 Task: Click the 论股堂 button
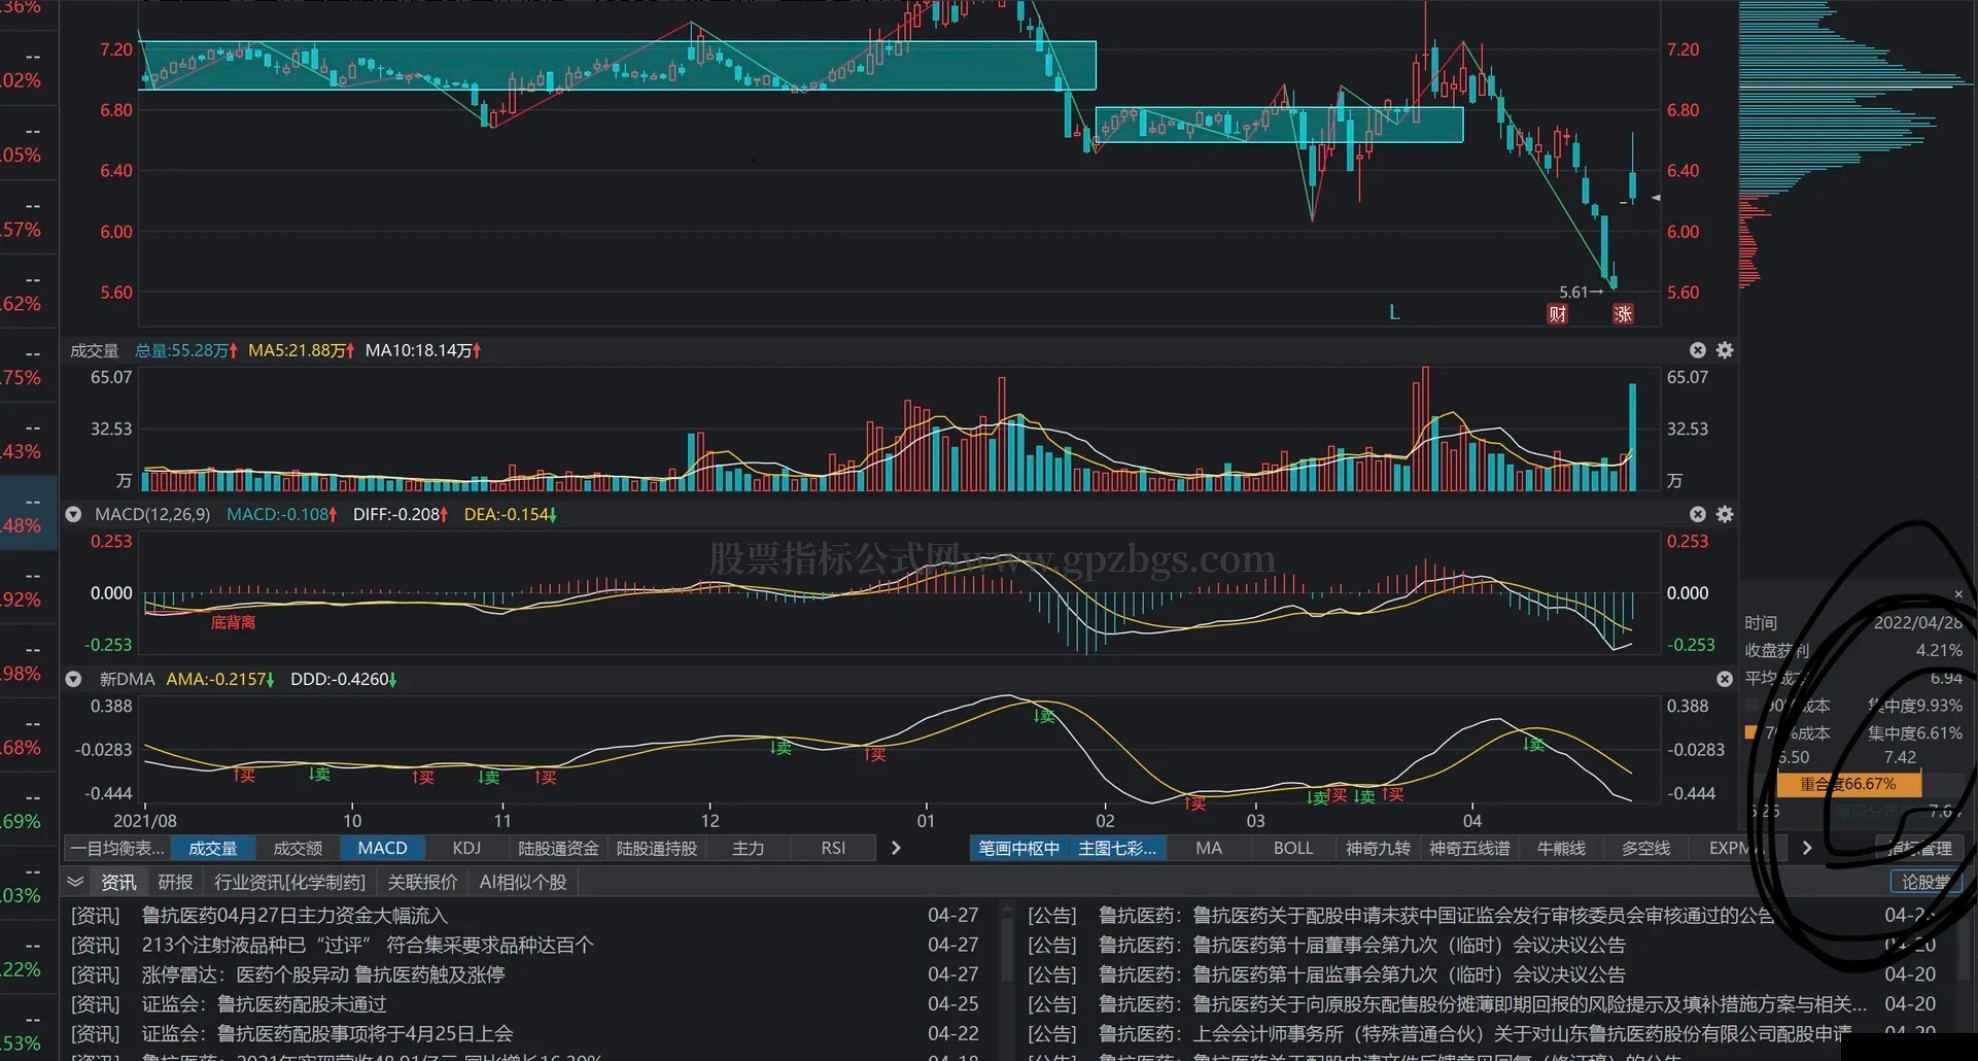tap(1925, 882)
